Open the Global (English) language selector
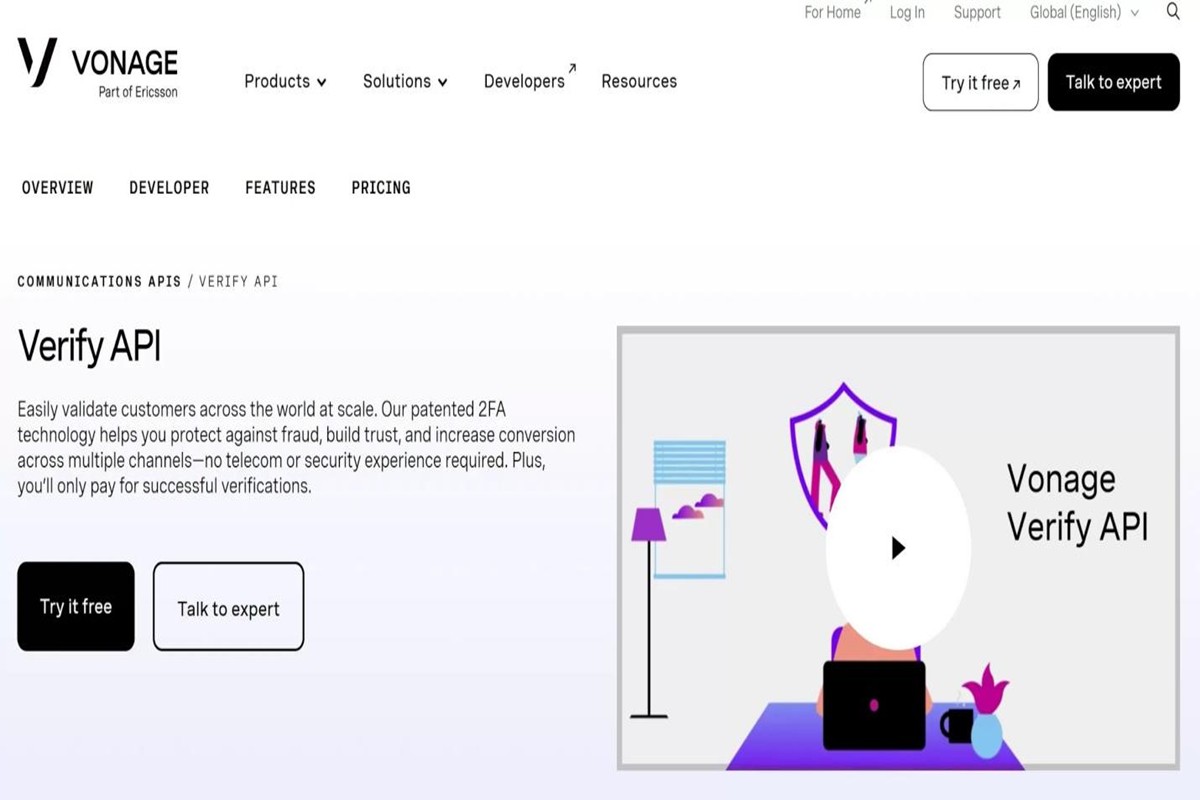1200x800 pixels. (x=1084, y=13)
